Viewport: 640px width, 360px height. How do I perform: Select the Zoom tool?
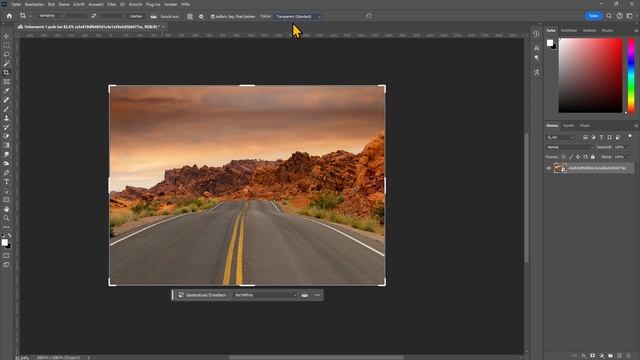(6, 218)
